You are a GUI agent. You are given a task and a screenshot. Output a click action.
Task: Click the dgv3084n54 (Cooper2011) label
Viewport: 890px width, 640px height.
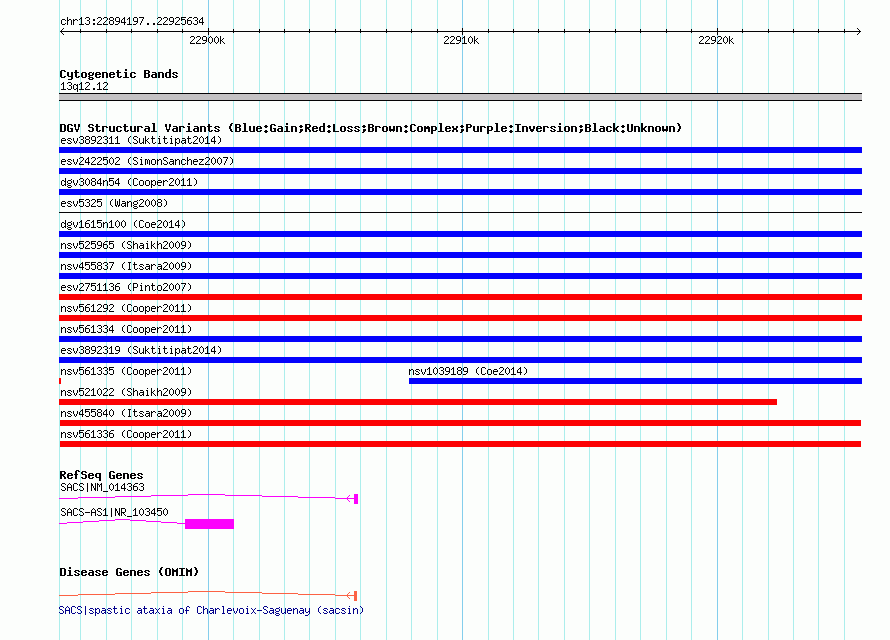coord(129,182)
